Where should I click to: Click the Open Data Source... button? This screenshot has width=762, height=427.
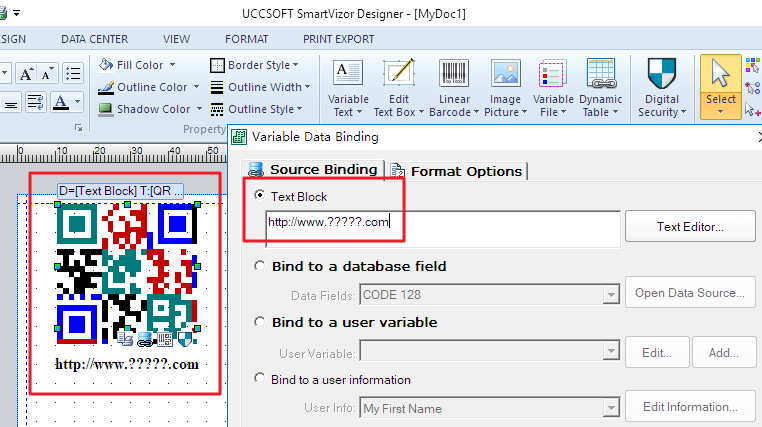[690, 293]
